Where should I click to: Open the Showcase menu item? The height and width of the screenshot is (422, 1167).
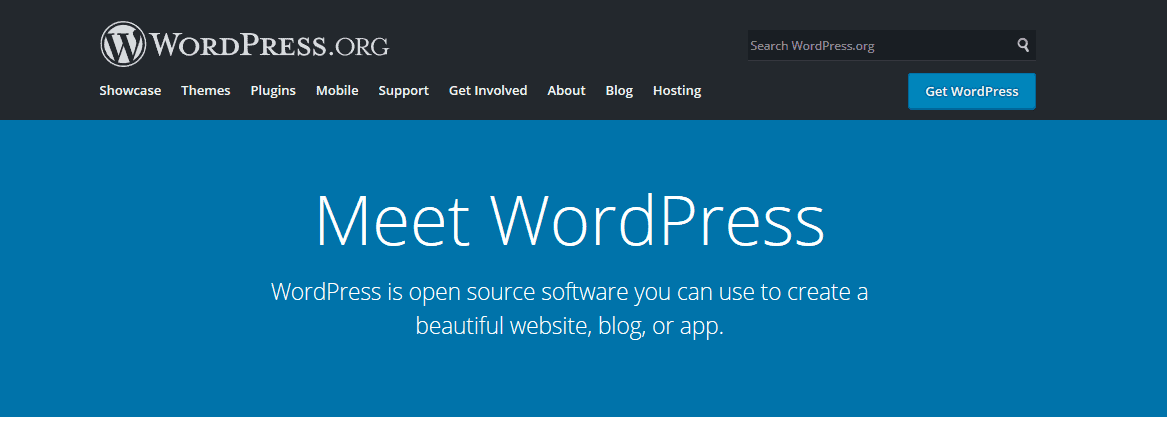point(130,91)
